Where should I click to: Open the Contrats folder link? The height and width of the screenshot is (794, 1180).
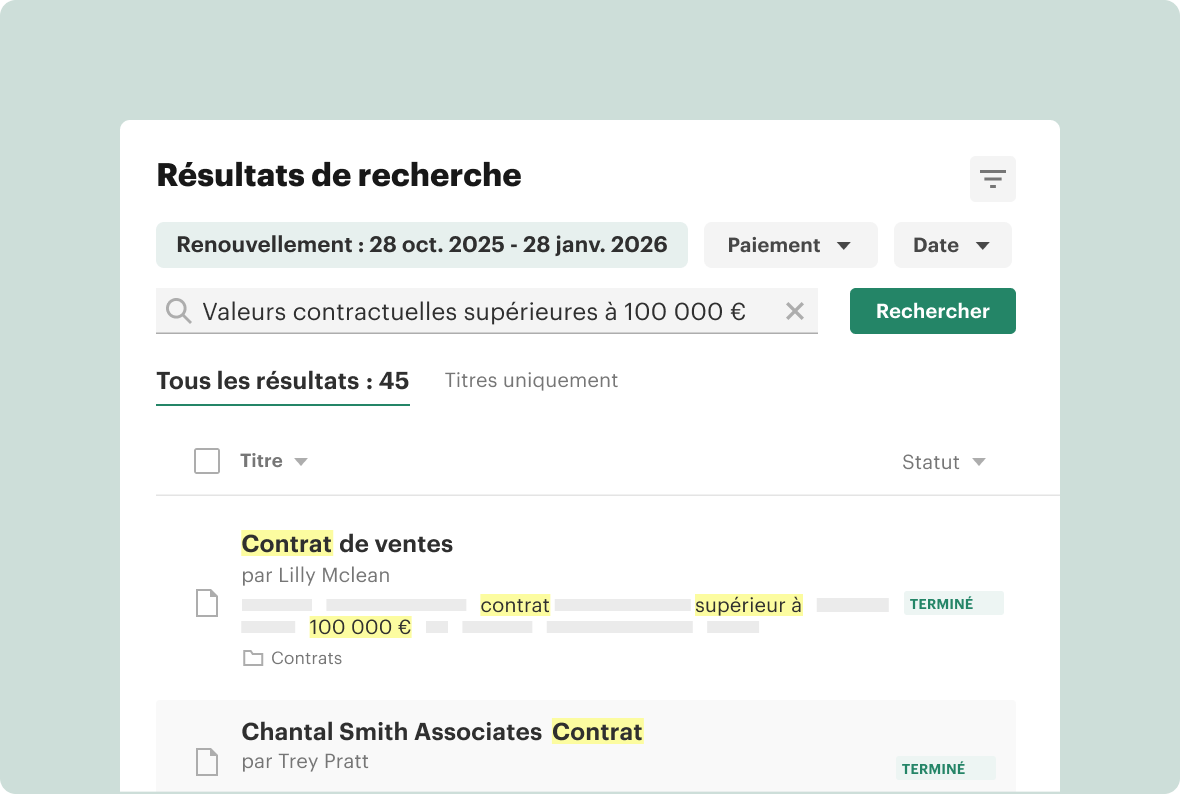pyautogui.click(x=306, y=659)
